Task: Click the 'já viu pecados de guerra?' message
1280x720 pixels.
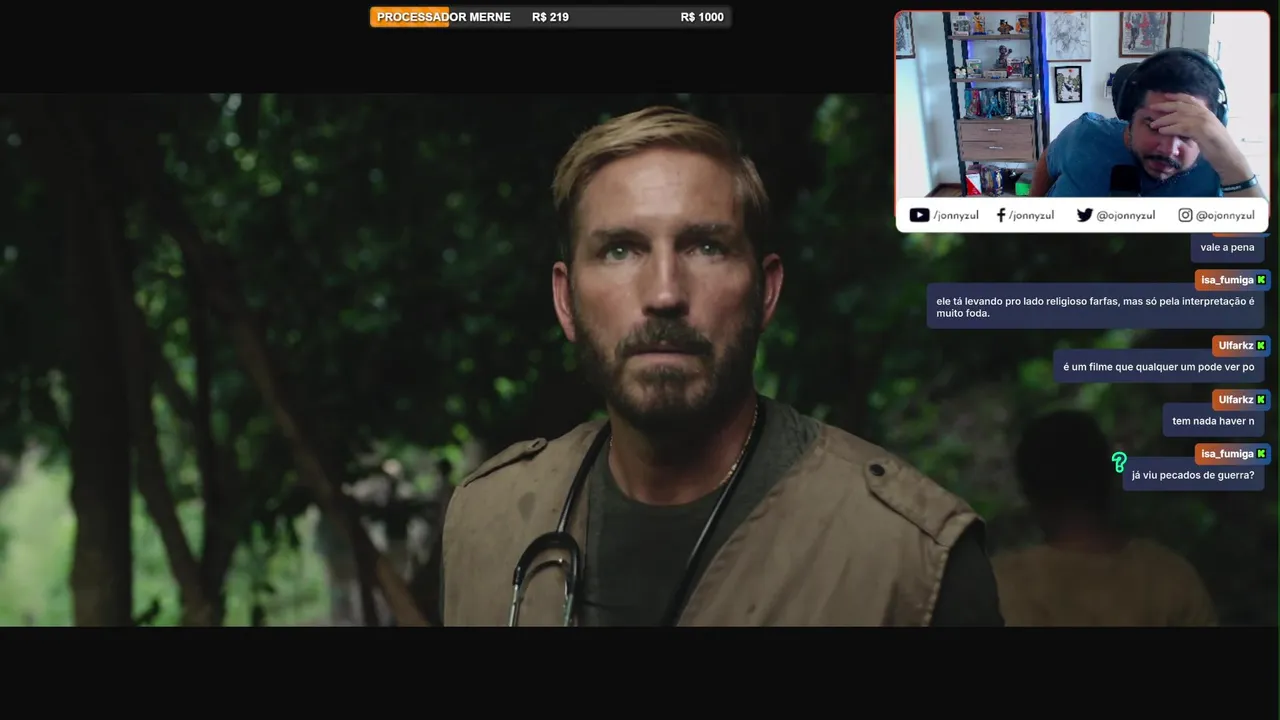Action: click(1193, 475)
